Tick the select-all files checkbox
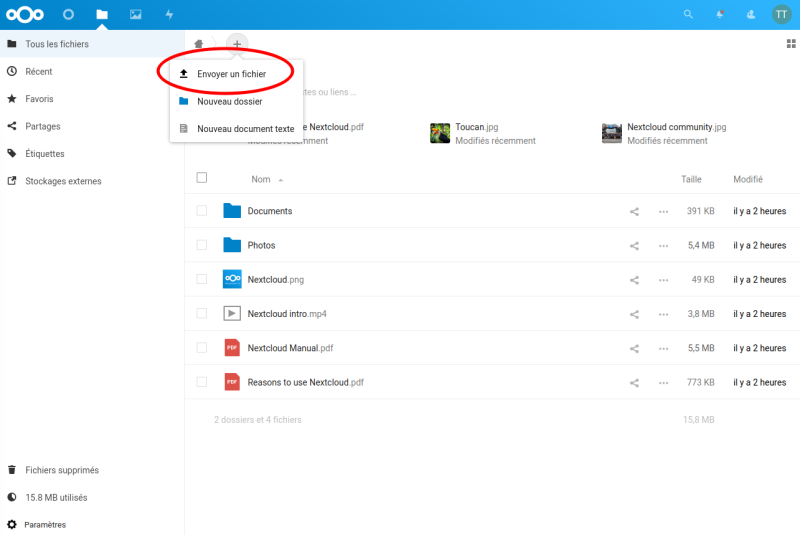 pos(202,178)
